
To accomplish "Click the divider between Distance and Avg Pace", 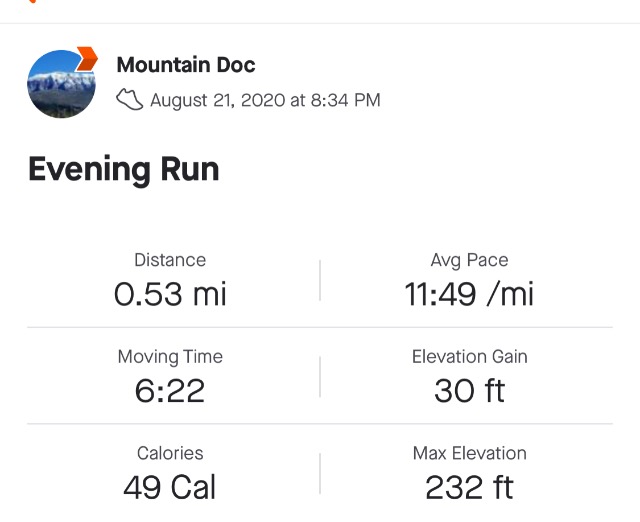I will (x=320, y=280).
